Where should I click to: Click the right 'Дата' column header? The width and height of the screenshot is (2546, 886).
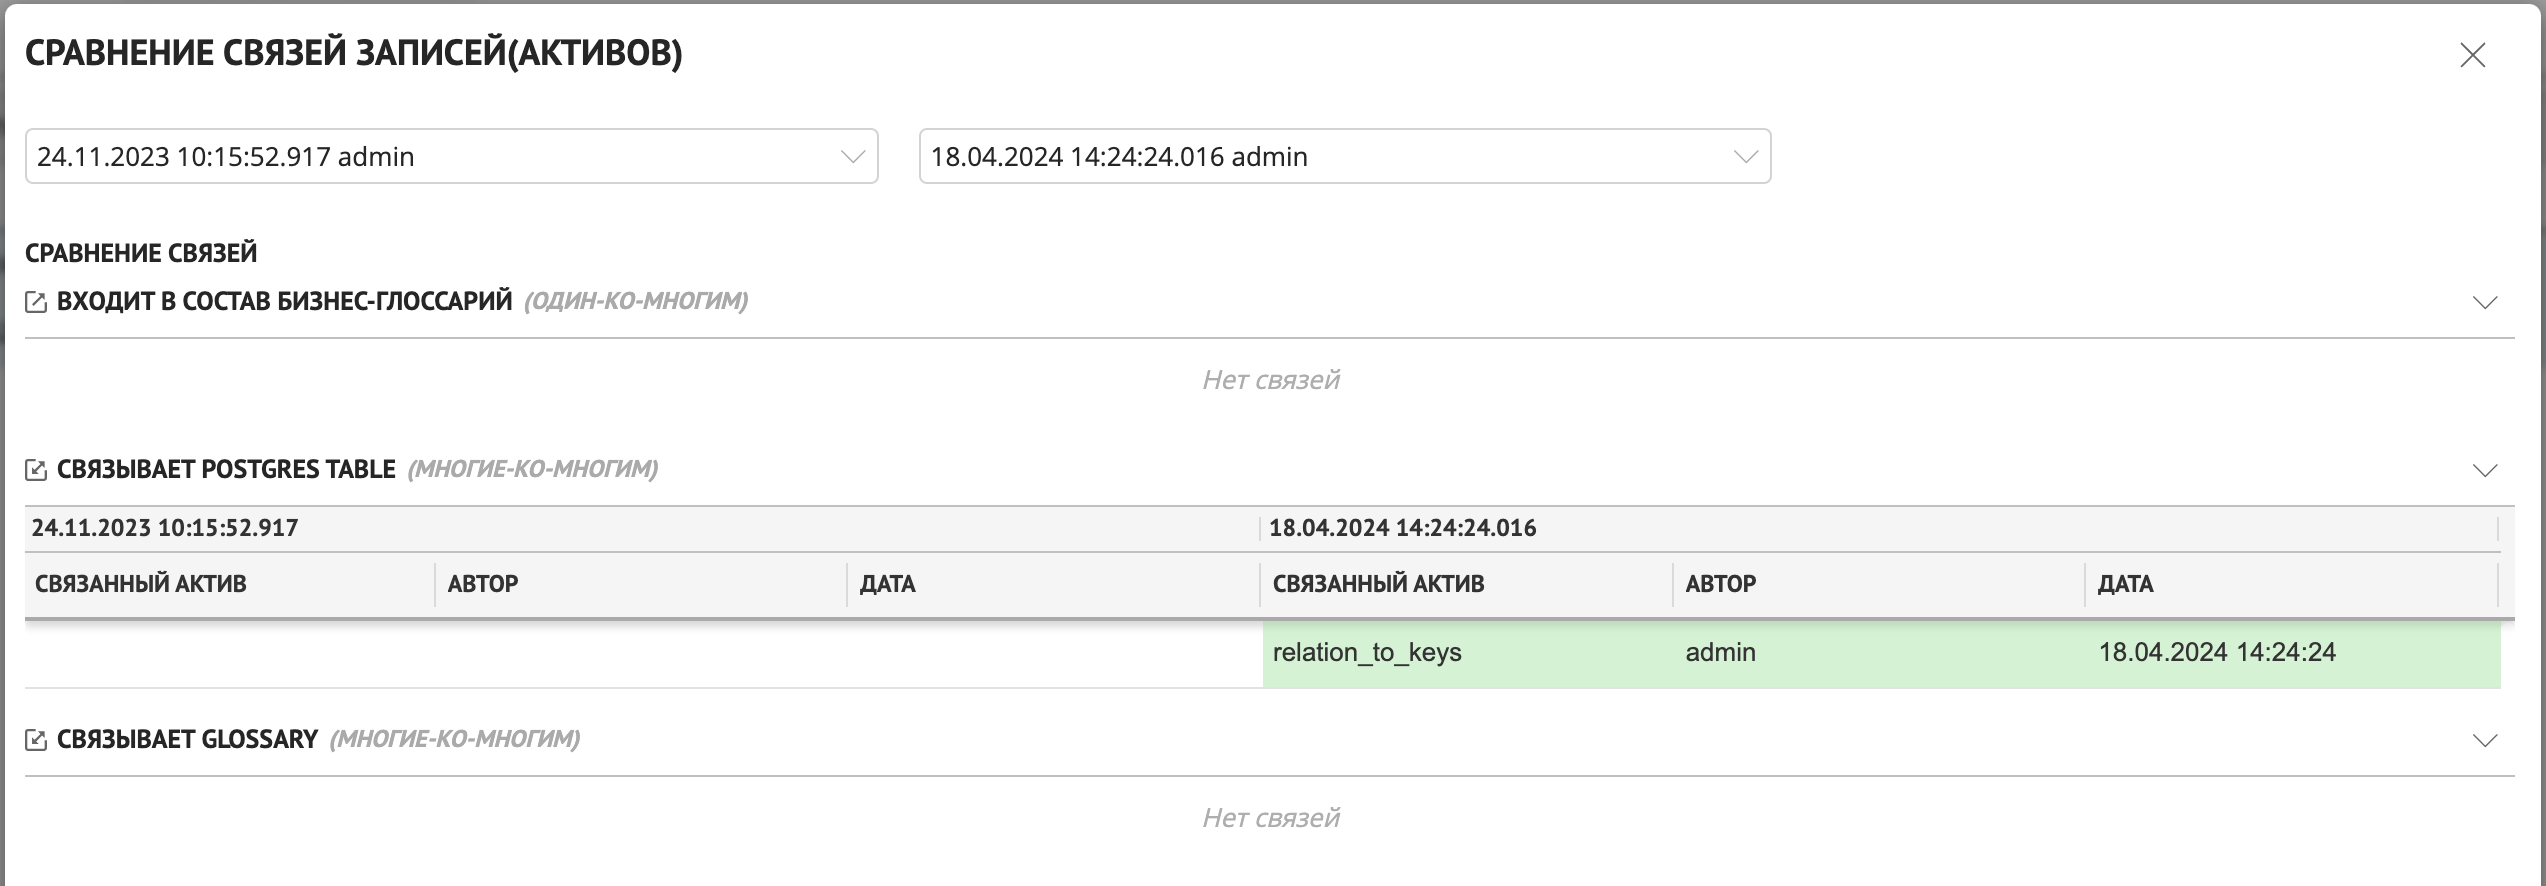[2125, 584]
